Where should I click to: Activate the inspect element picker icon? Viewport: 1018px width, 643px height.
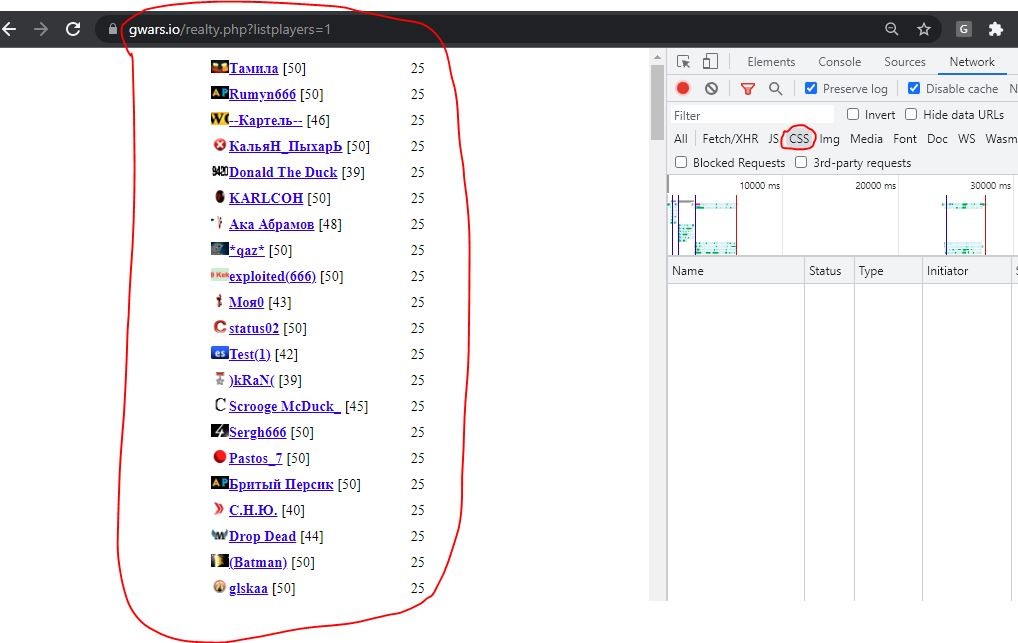pyautogui.click(x=683, y=62)
